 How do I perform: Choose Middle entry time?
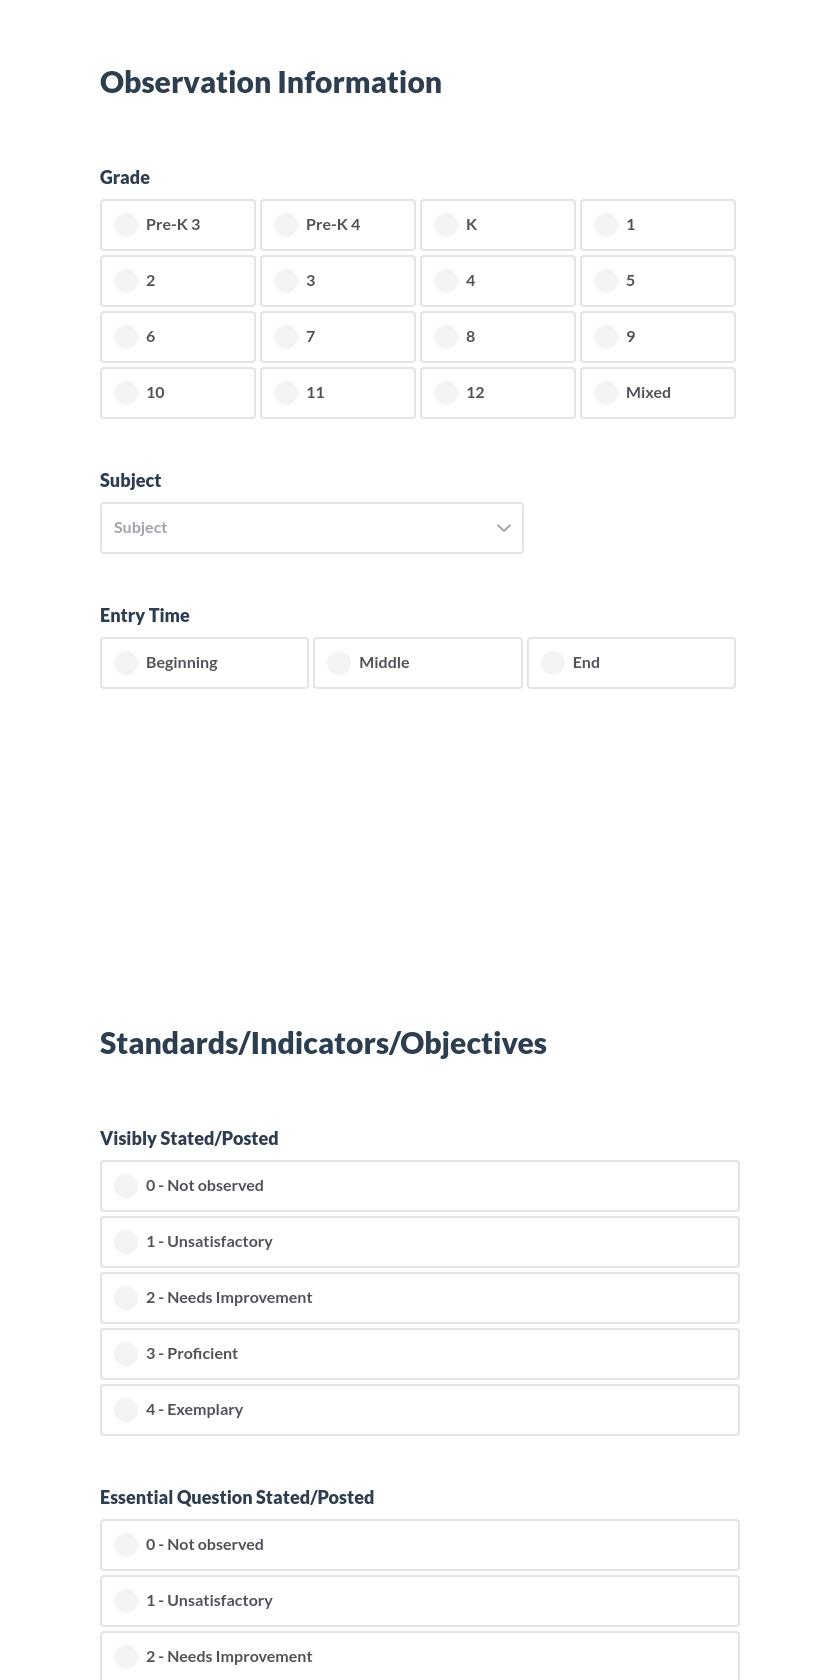pyautogui.click(x=418, y=662)
